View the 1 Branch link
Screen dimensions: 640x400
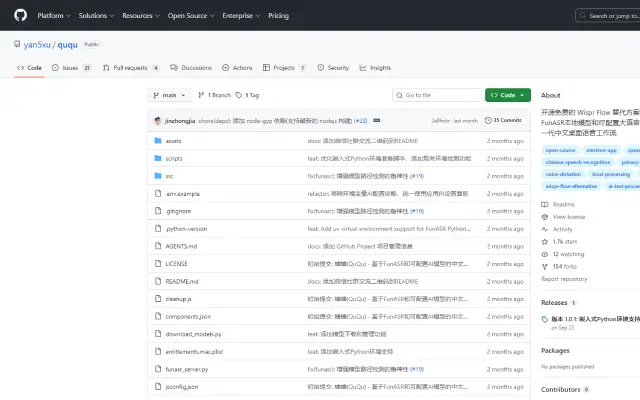(x=215, y=95)
